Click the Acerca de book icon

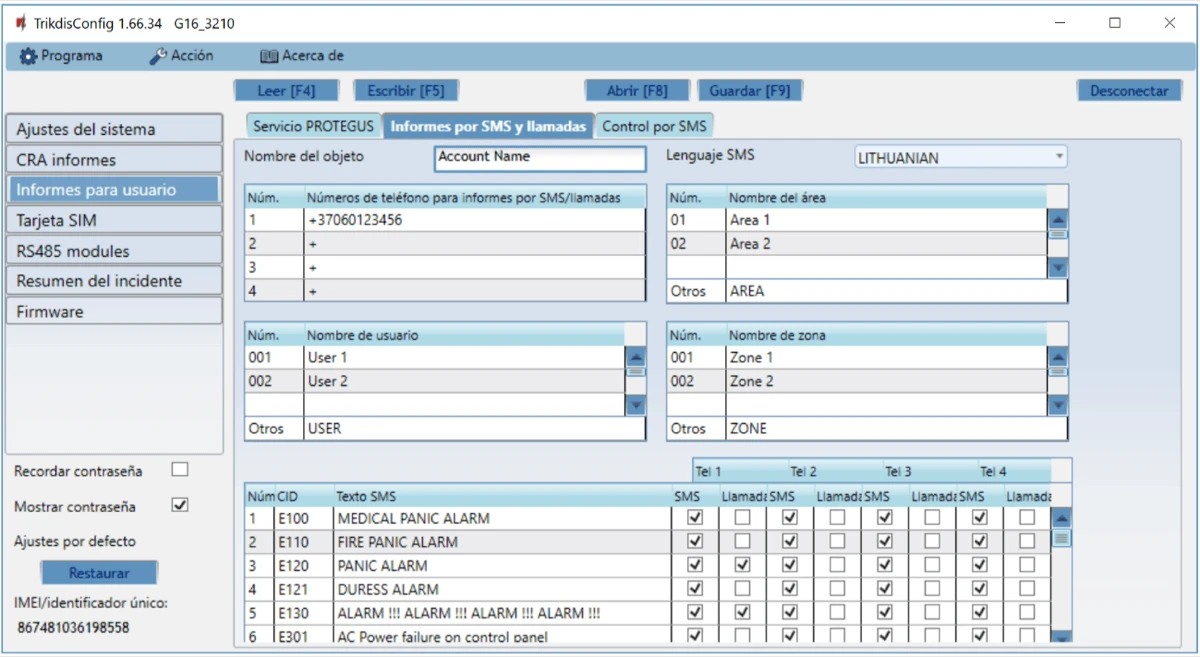tap(268, 56)
